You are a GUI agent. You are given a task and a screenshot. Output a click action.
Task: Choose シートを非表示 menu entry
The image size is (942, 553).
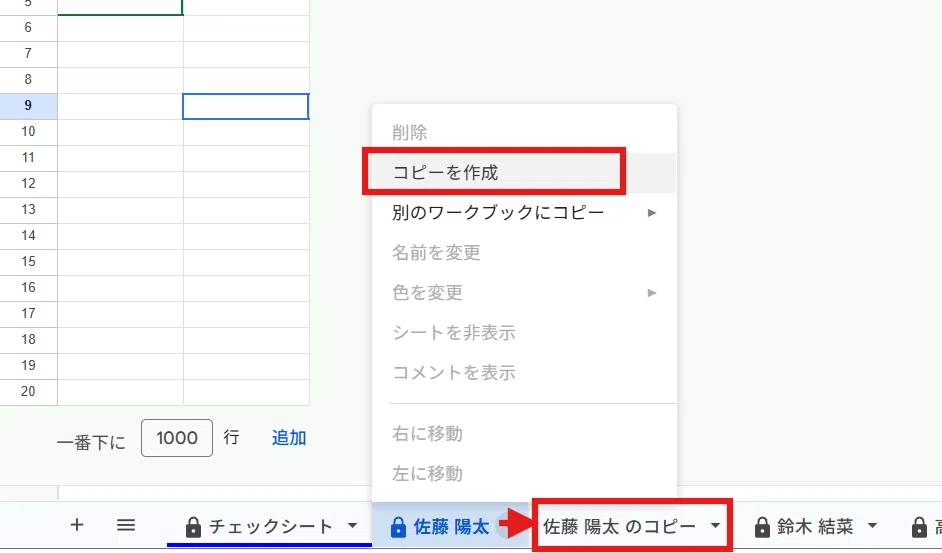coord(524,332)
